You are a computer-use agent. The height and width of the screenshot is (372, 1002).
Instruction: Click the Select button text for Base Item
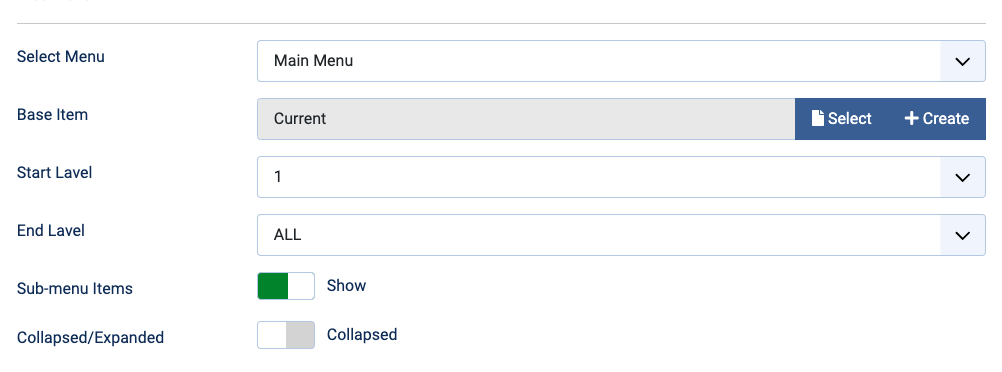coord(850,118)
